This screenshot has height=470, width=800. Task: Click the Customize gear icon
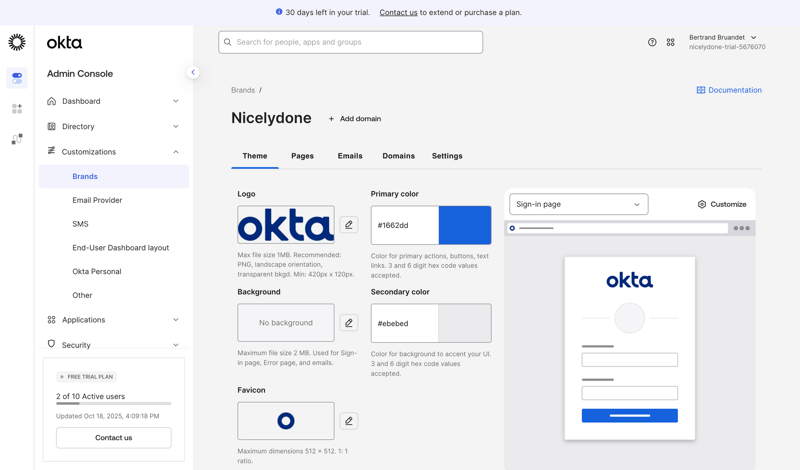(702, 204)
